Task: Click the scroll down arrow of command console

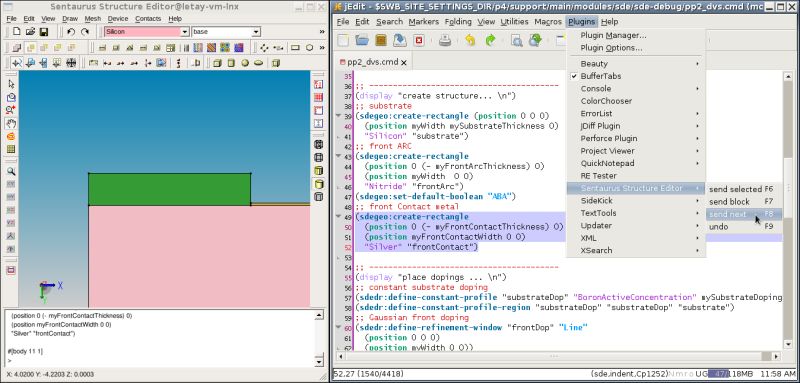Action: (x=320, y=362)
